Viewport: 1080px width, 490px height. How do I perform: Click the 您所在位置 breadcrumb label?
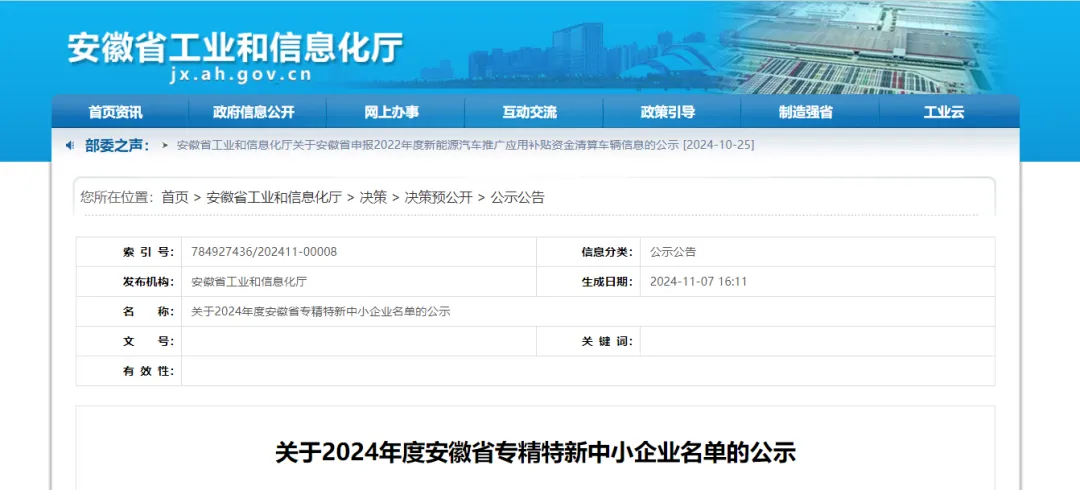point(117,198)
